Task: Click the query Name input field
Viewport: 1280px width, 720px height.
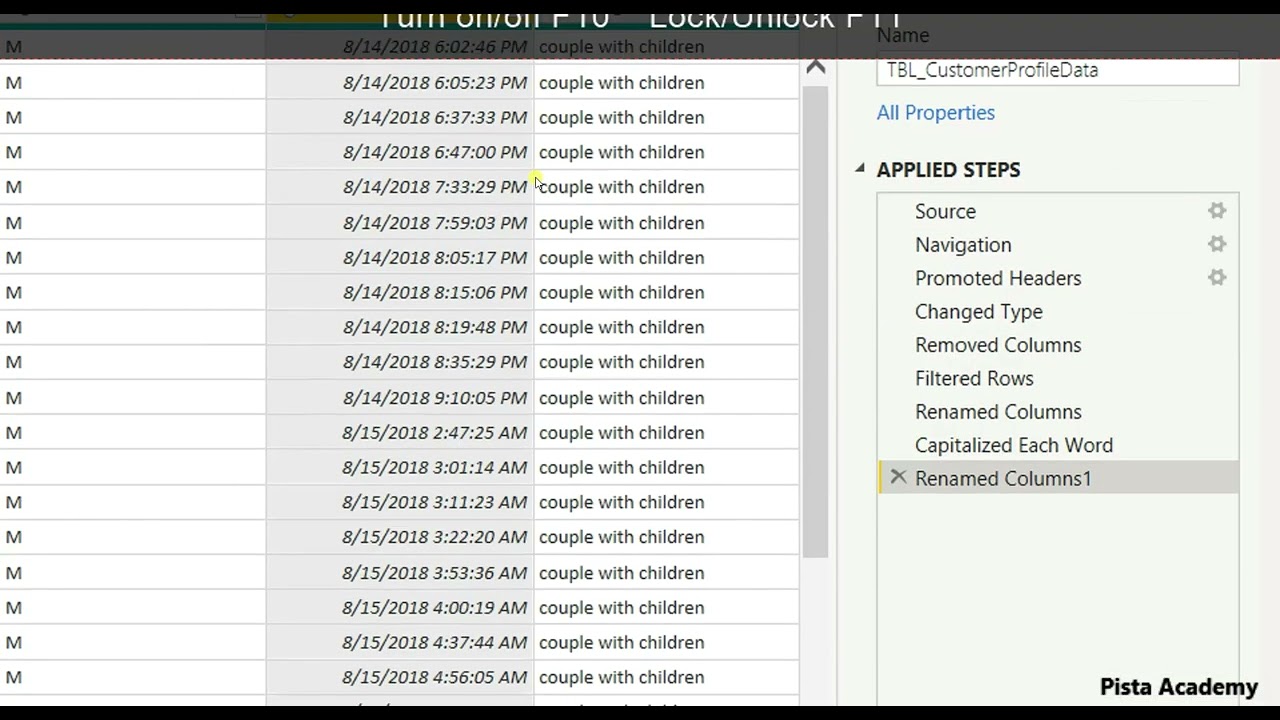Action: tap(1058, 70)
